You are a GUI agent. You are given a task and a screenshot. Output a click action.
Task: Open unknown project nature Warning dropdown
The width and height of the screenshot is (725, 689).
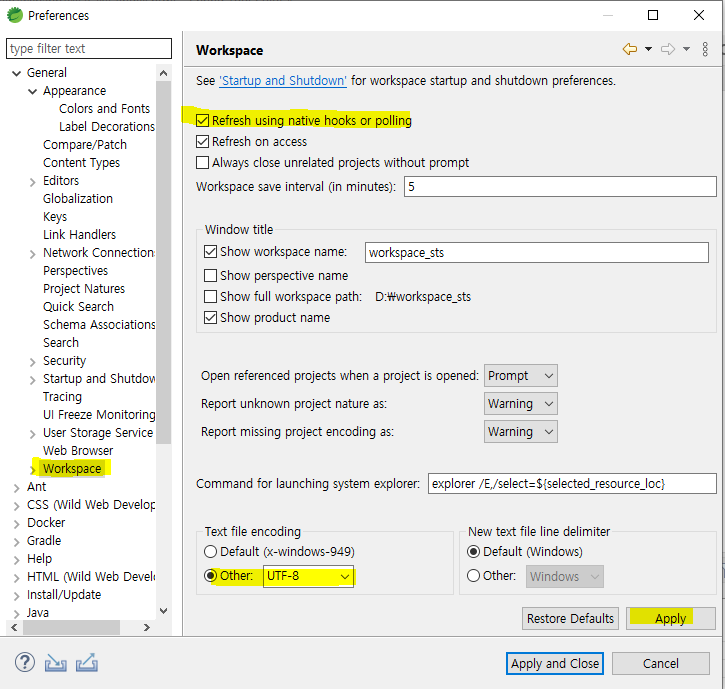521,404
